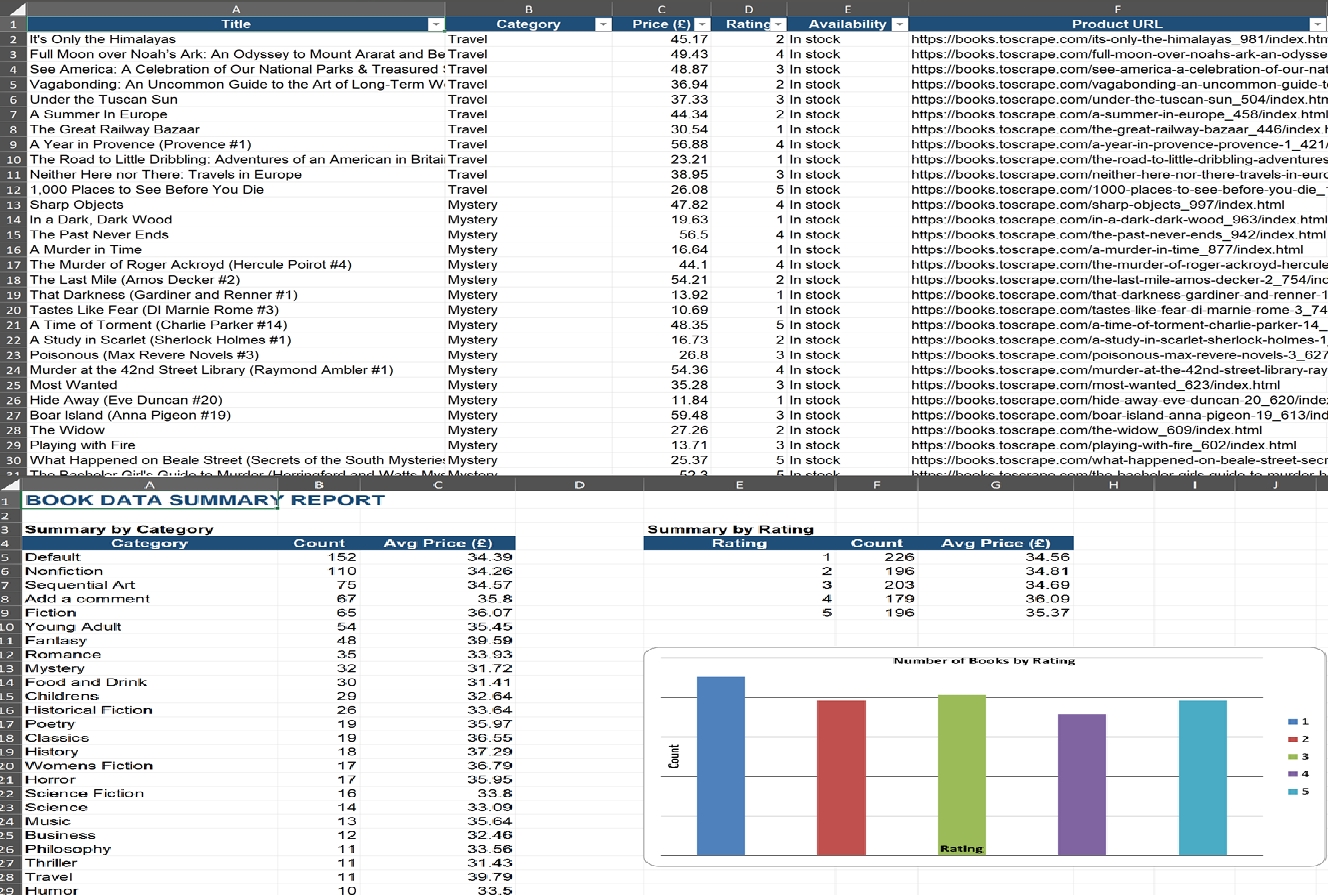Select the Food and Drink category cell

[x=149, y=682]
